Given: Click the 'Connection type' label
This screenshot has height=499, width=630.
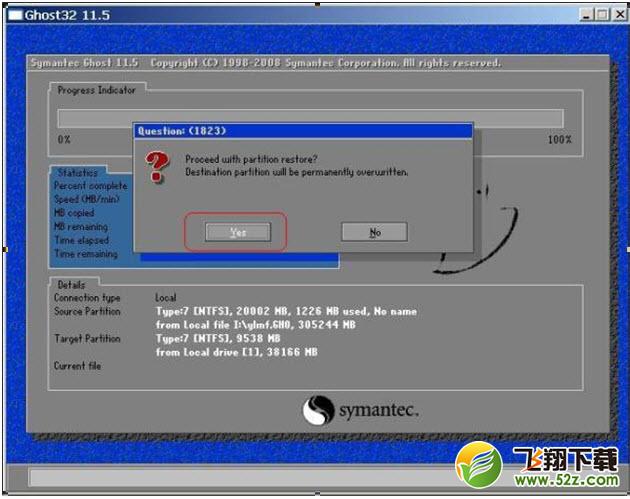Looking at the screenshot, I should 87,298.
